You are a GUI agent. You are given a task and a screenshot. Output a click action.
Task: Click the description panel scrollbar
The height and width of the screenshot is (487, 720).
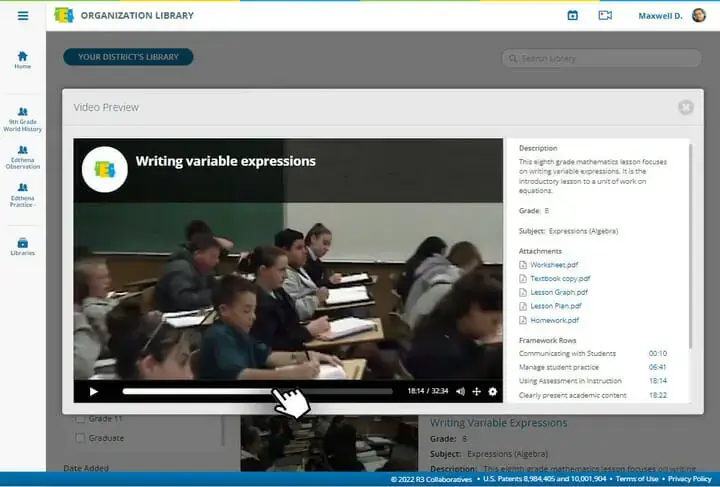690,246
